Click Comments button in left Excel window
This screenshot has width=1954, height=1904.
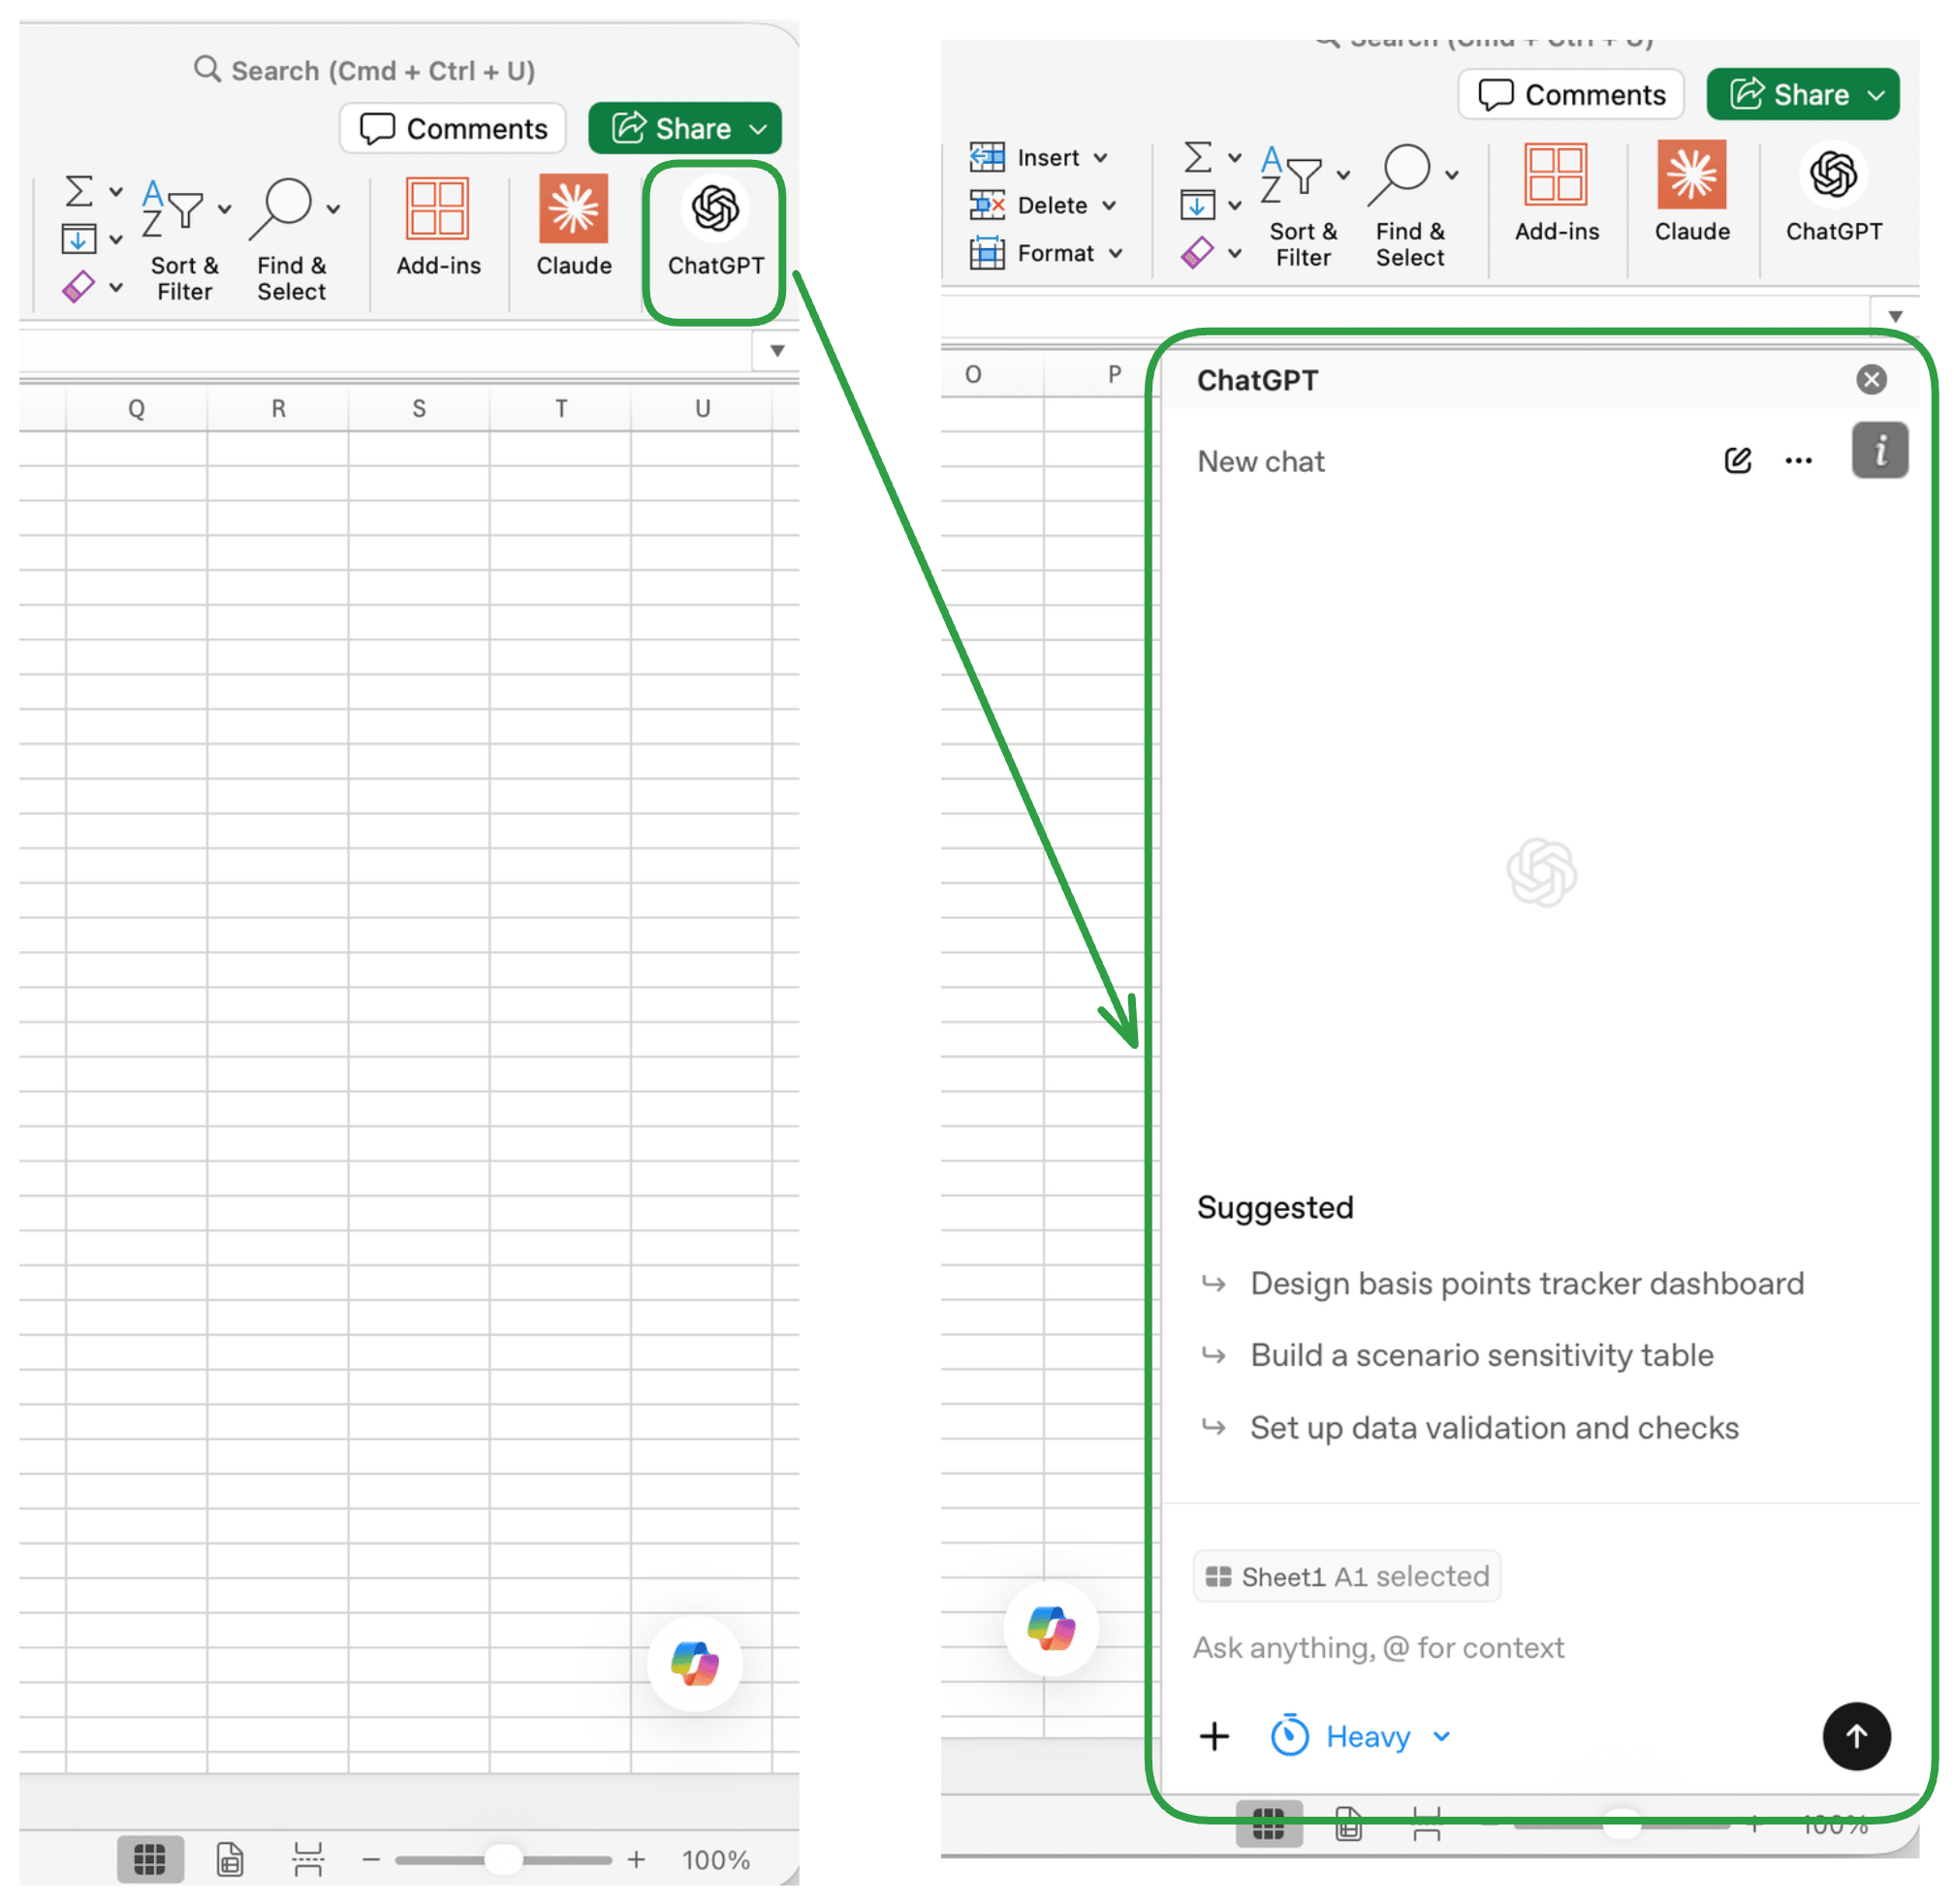point(453,128)
